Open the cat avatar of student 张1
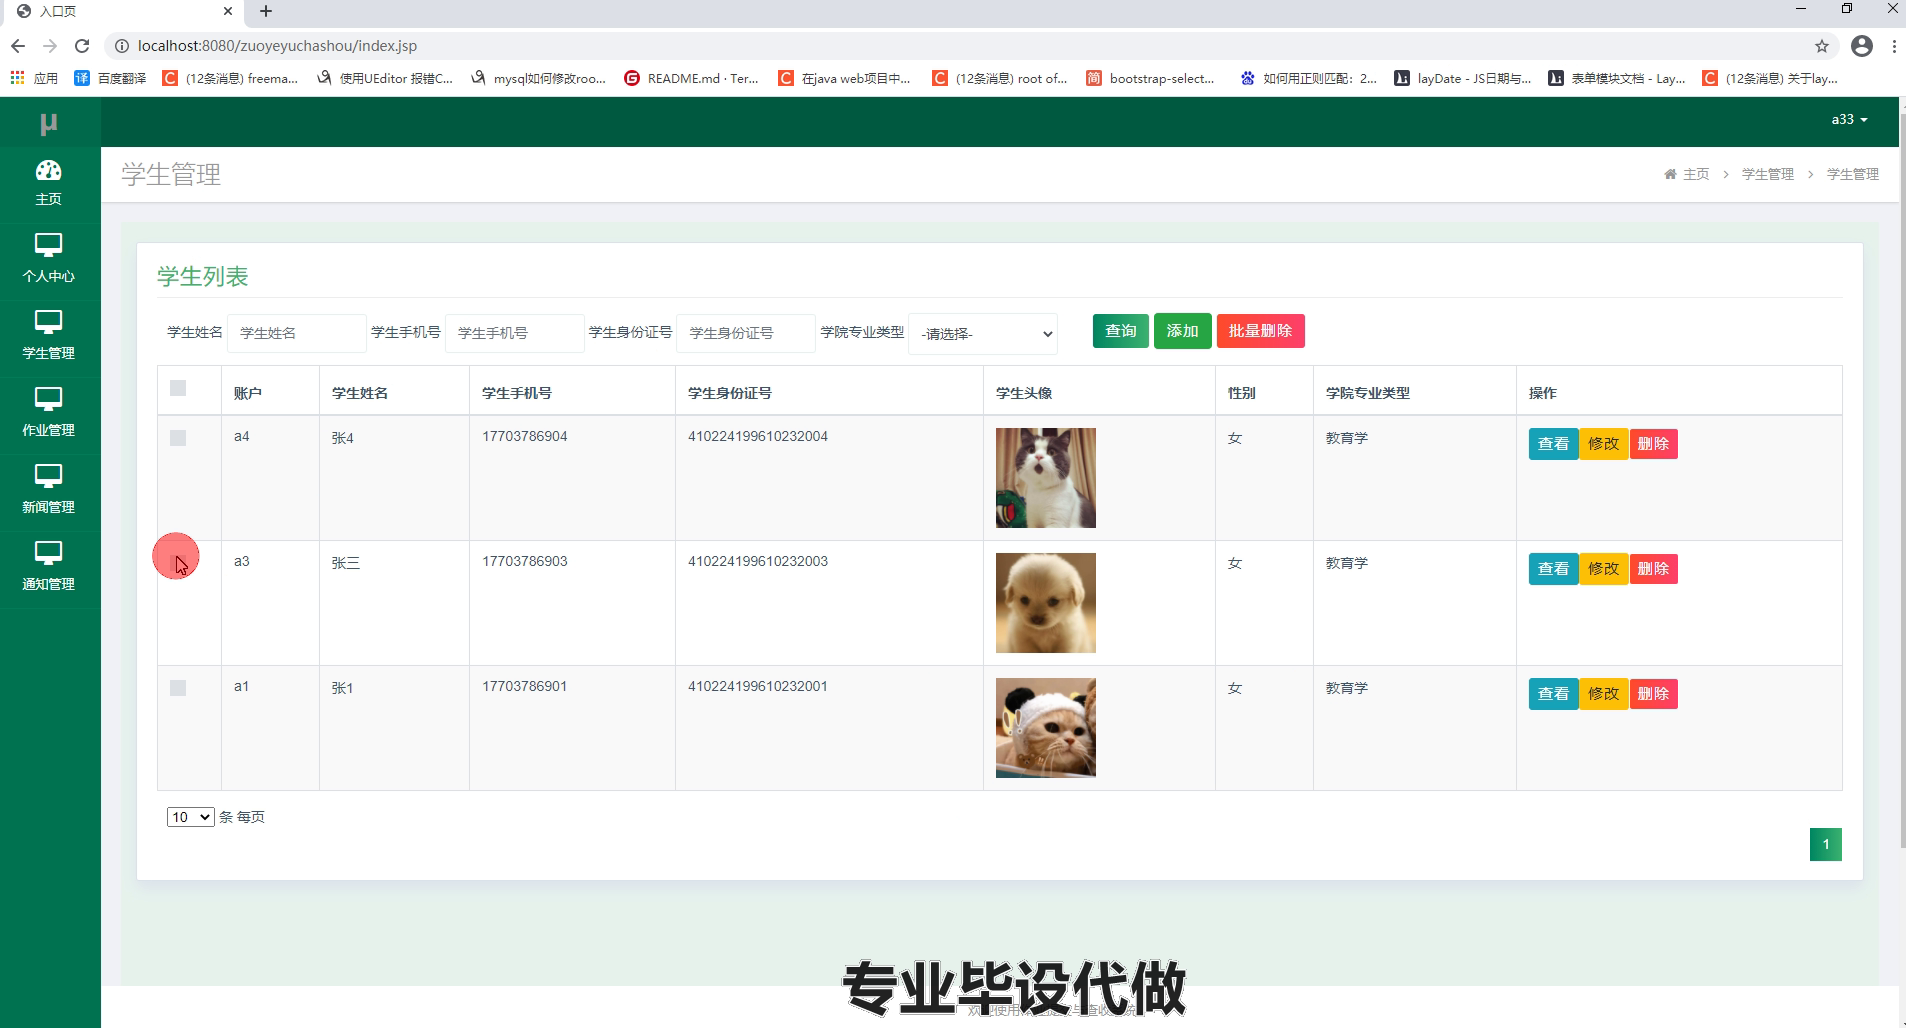The width and height of the screenshot is (1906, 1028). [x=1046, y=728]
